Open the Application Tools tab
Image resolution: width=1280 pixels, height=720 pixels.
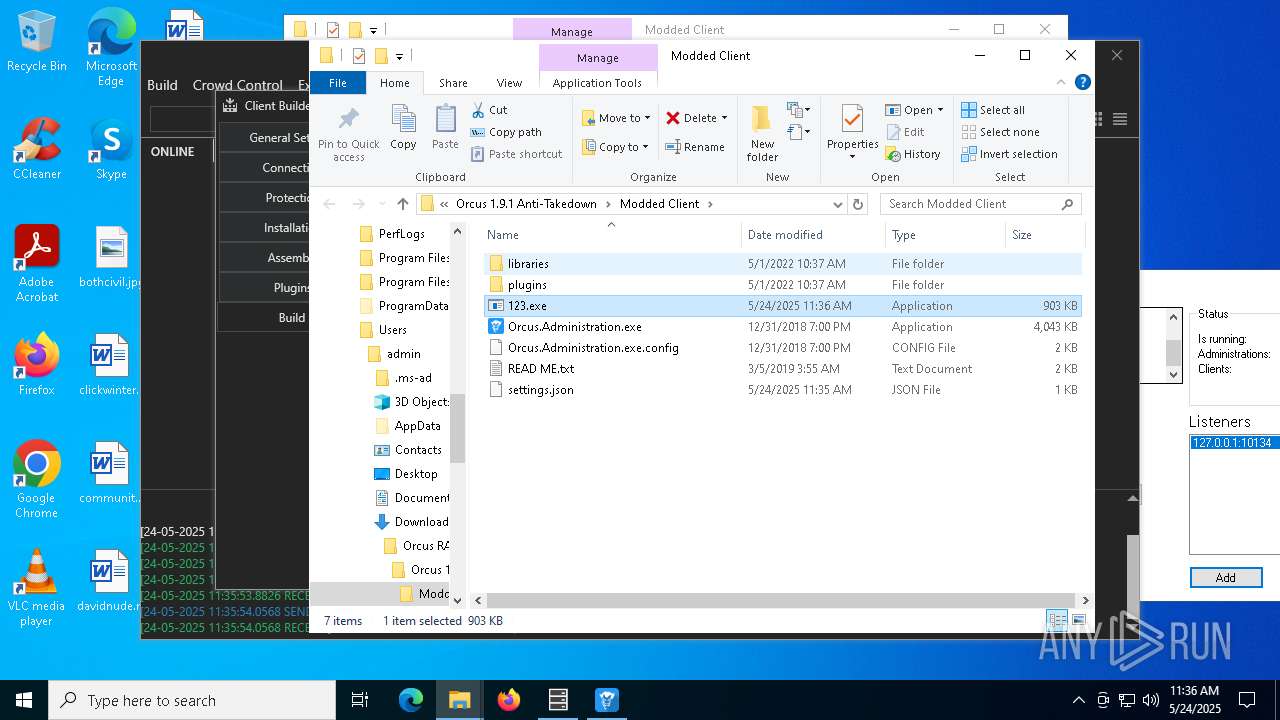597,83
